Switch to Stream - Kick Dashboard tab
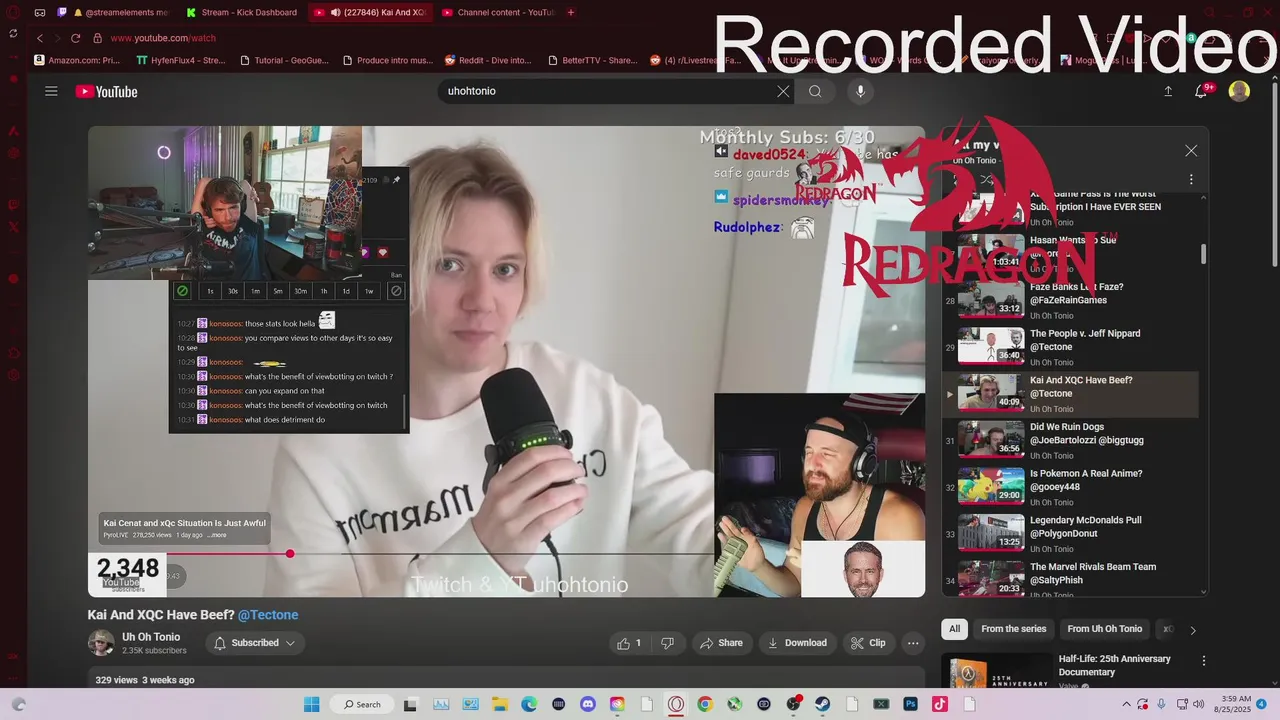The width and height of the screenshot is (1280, 720). pos(241,12)
